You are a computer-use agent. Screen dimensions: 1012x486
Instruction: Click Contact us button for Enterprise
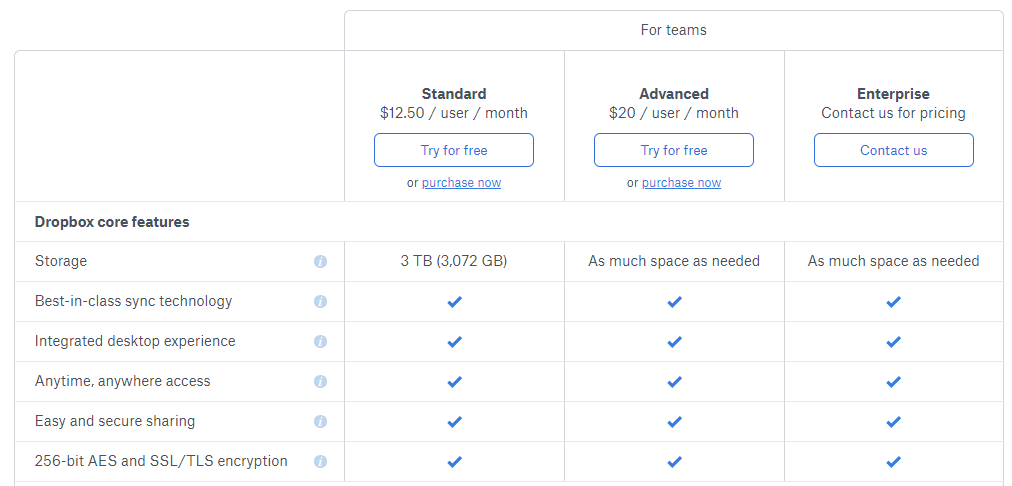tap(894, 150)
